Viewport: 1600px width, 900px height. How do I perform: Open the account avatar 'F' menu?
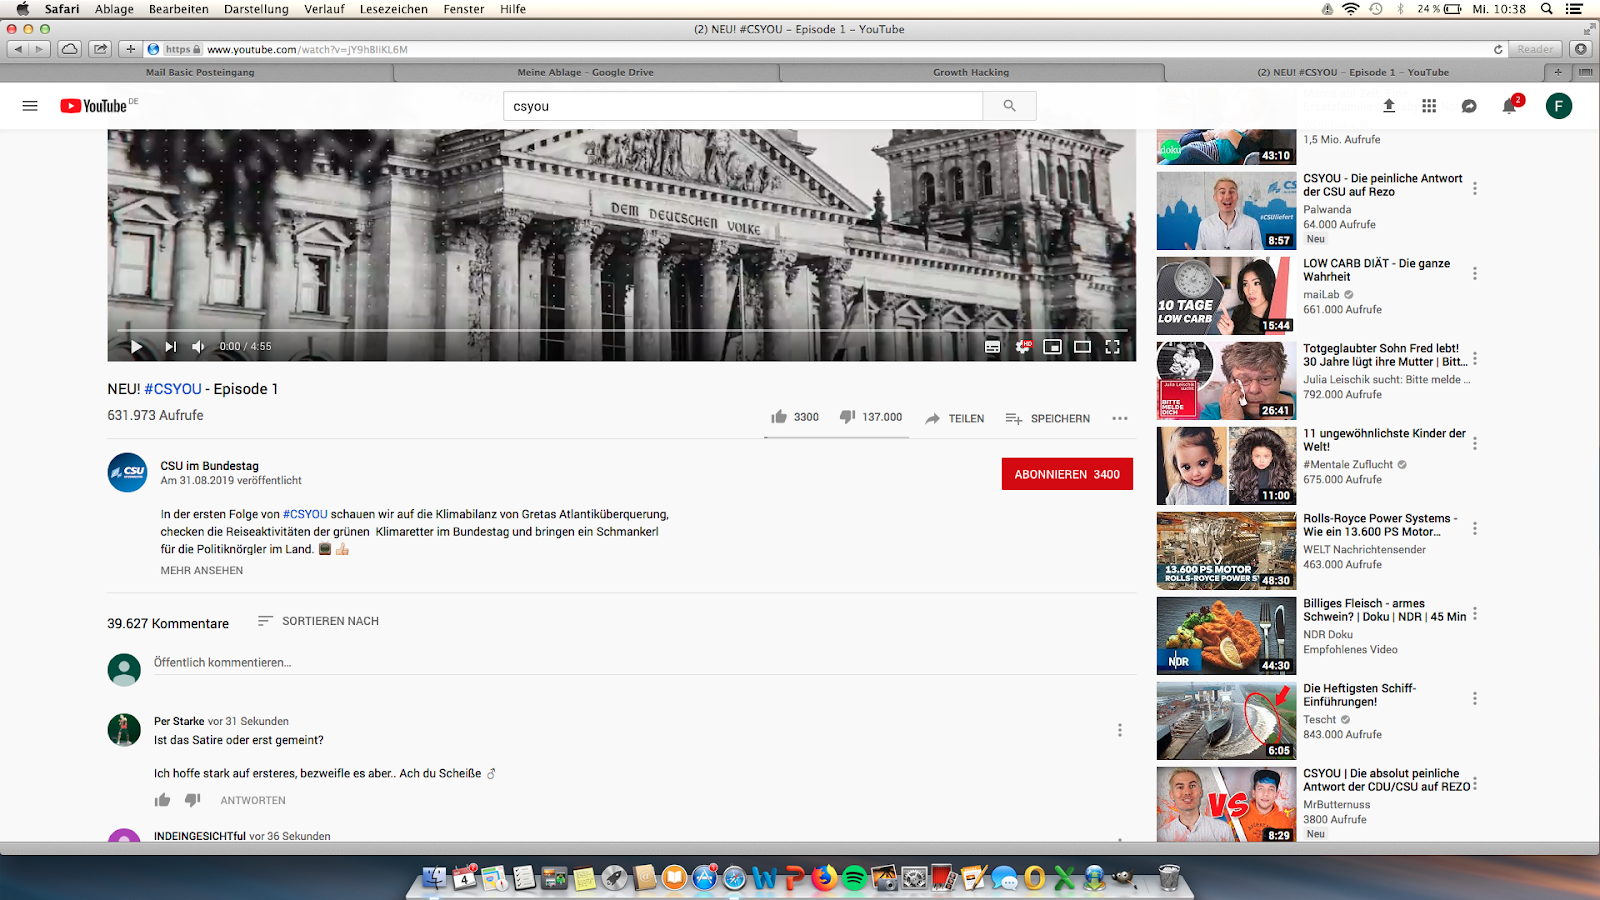point(1559,106)
